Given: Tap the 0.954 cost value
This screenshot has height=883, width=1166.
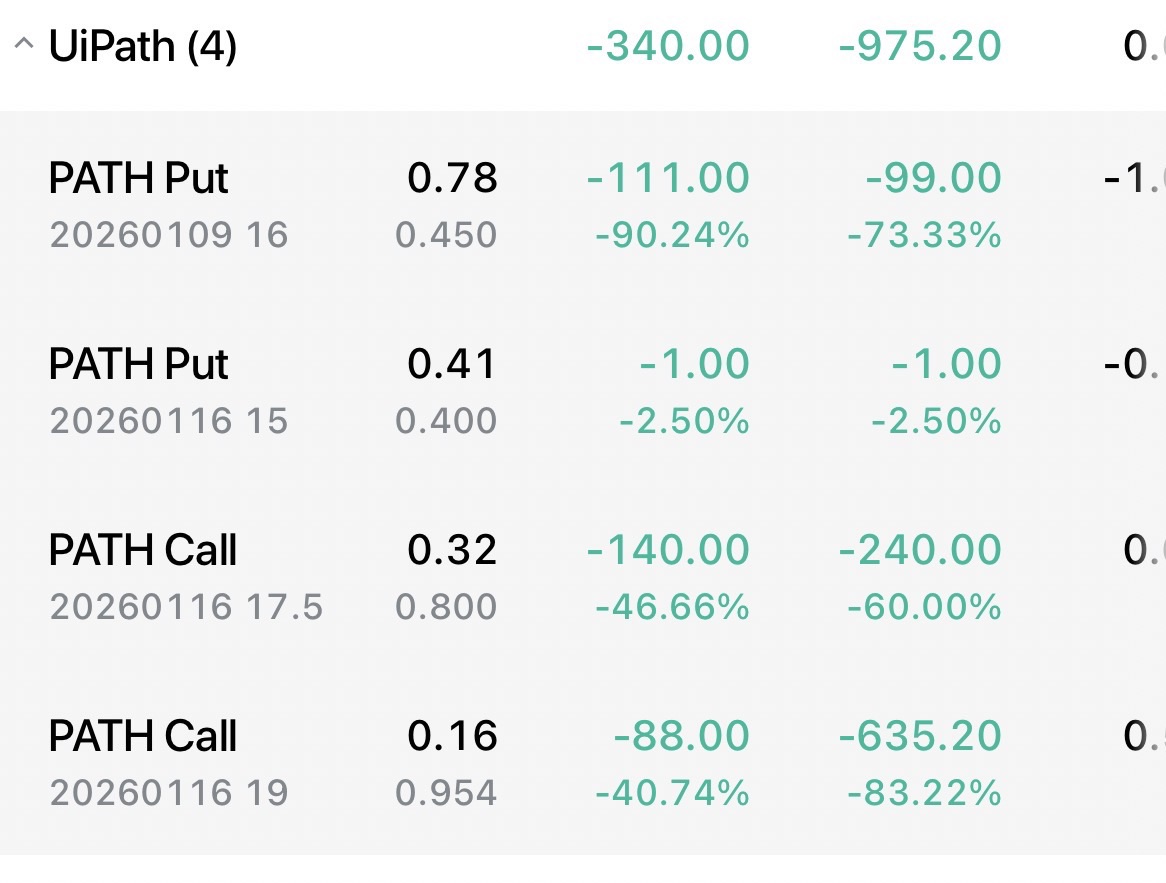Looking at the screenshot, I should pyautogui.click(x=446, y=794).
